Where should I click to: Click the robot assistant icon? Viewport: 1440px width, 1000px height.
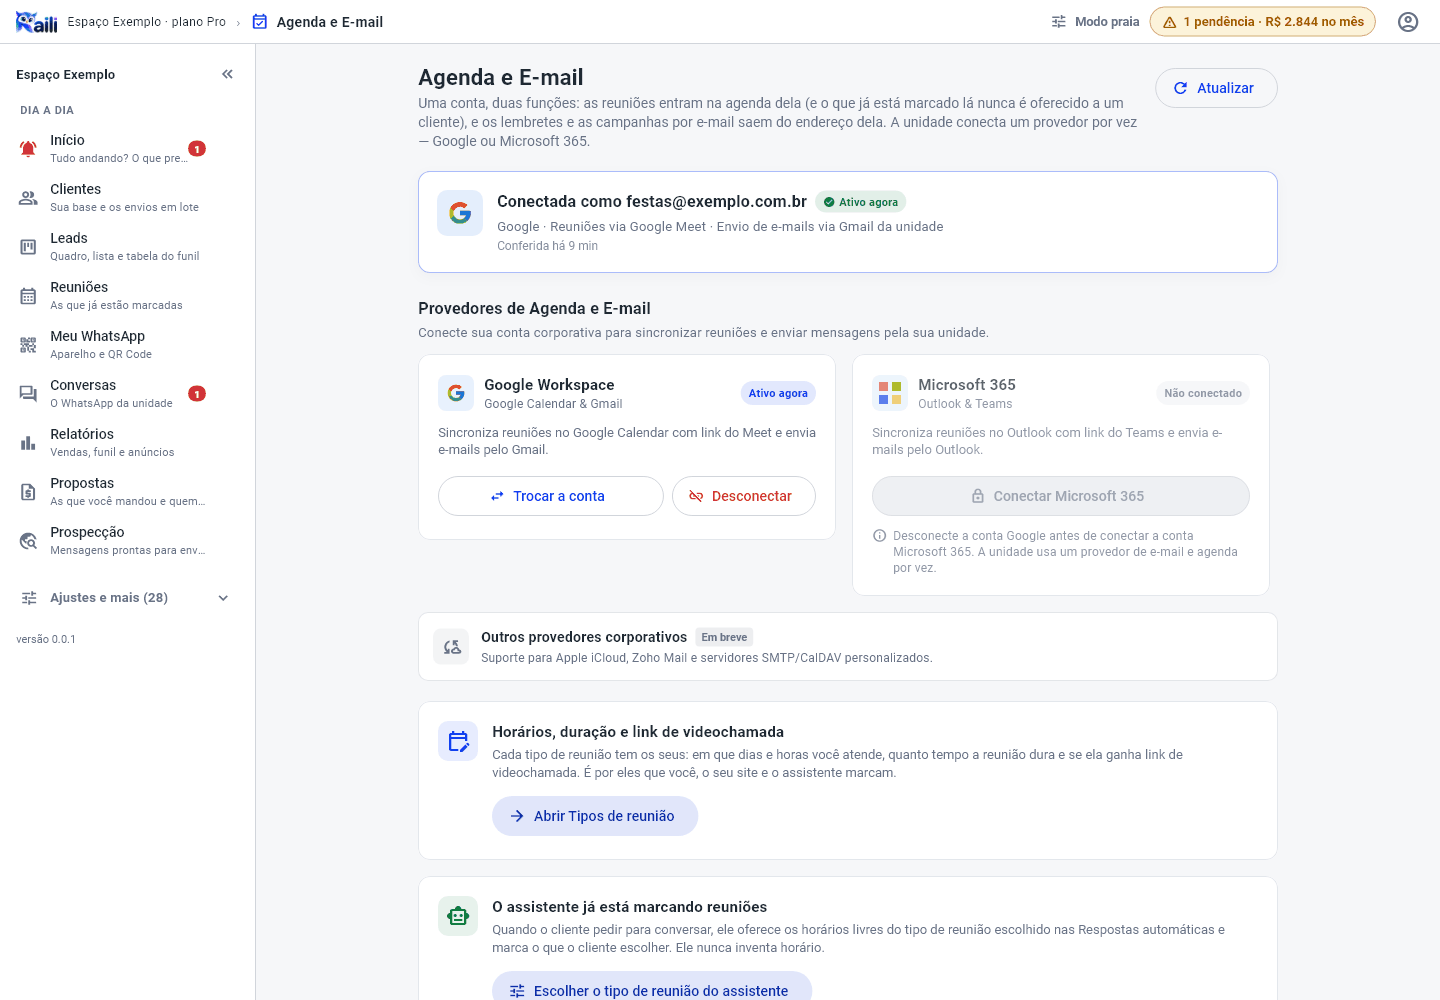[x=458, y=916]
